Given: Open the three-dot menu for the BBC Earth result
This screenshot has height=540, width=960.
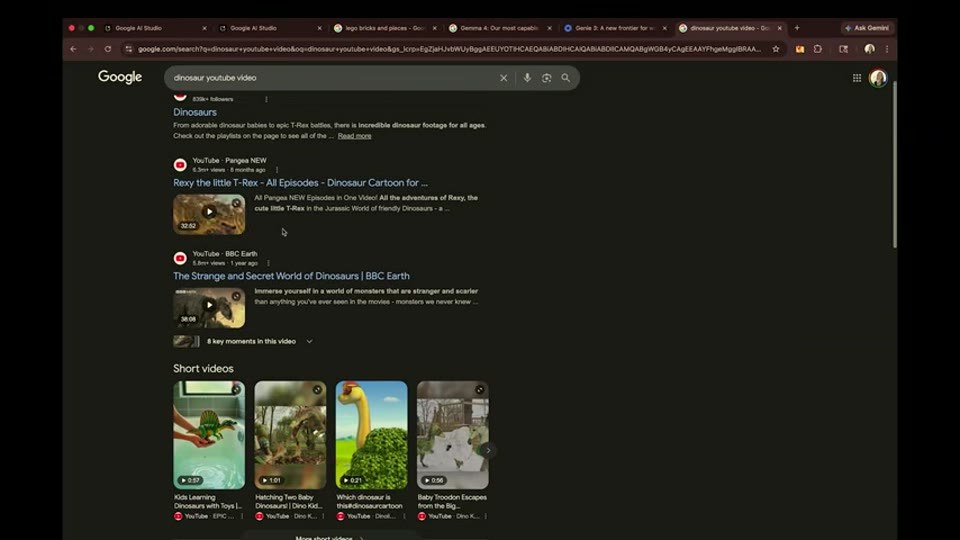Looking at the screenshot, I should click(x=268, y=263).
